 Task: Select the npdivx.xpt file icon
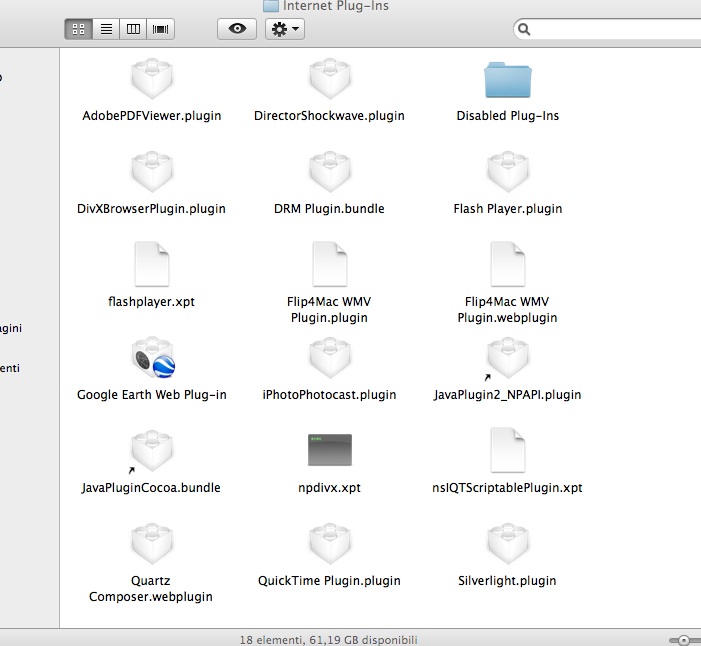click(330, 450)
